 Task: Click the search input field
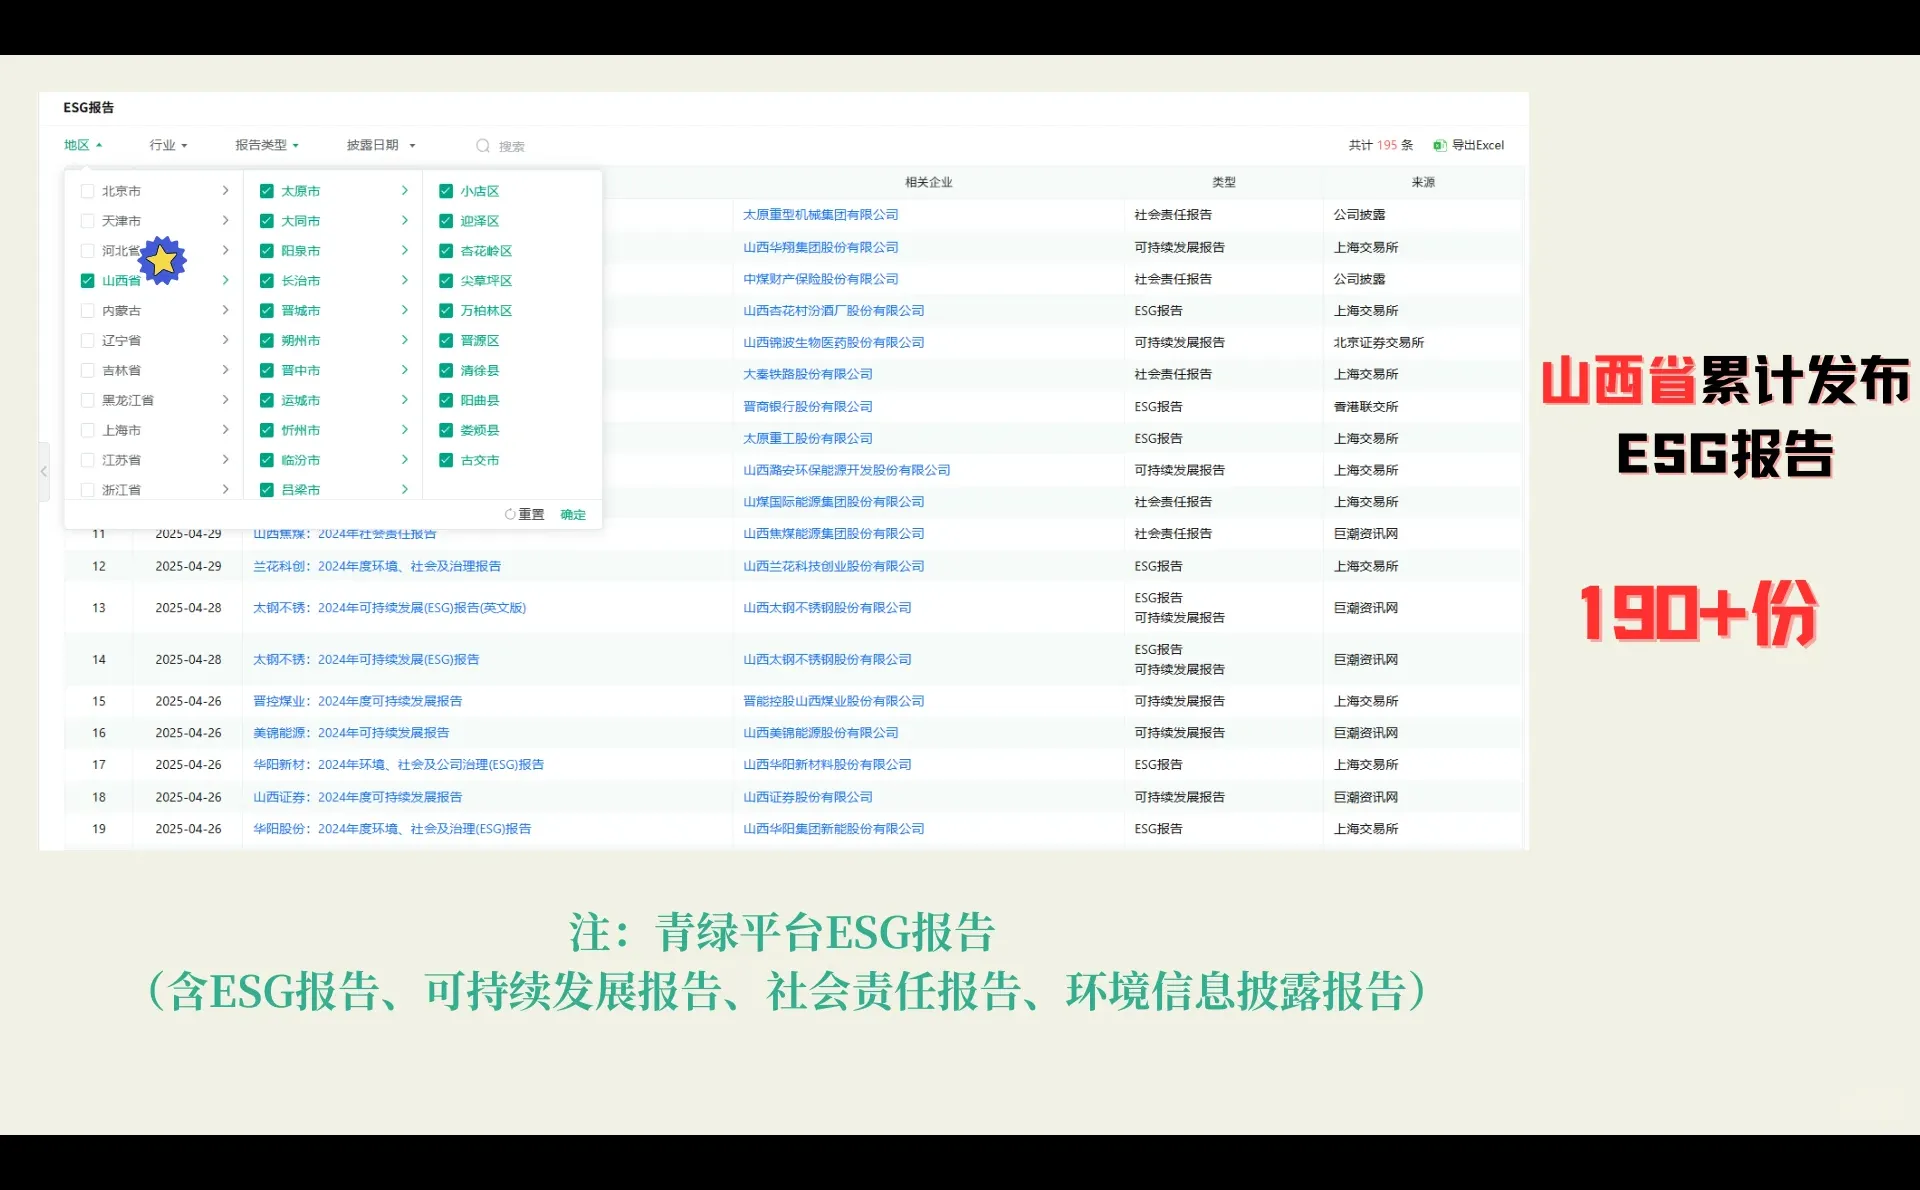540,145
